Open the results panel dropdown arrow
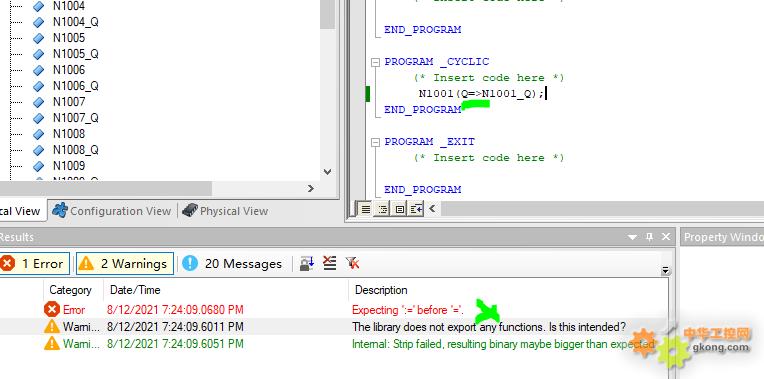This screenshot has width=764, height=379. click(632, 237)
